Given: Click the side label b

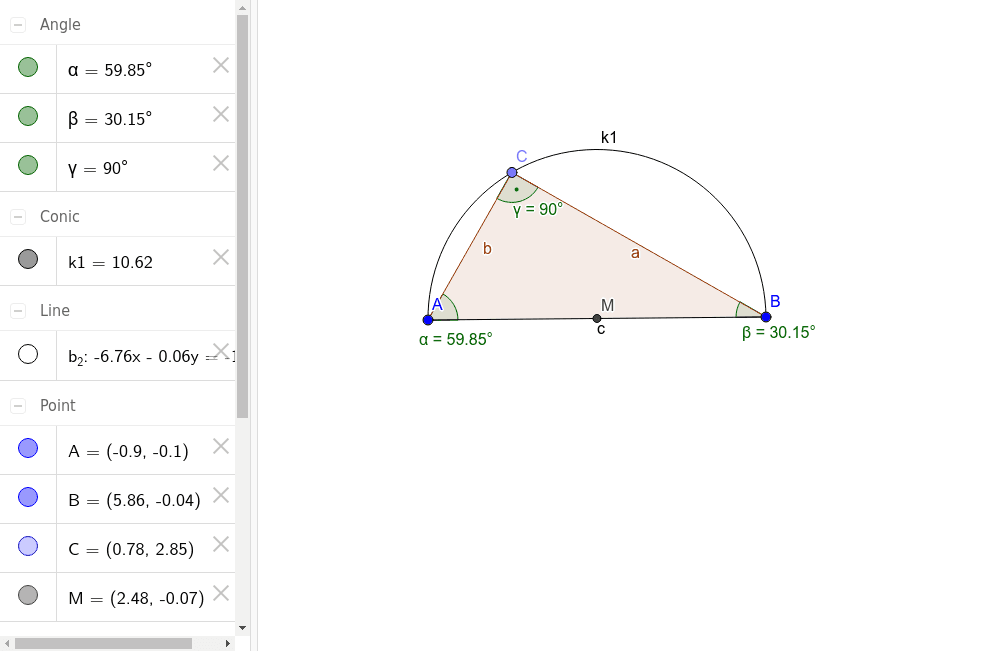Looking at the screenshot, I should click(487, 249).
